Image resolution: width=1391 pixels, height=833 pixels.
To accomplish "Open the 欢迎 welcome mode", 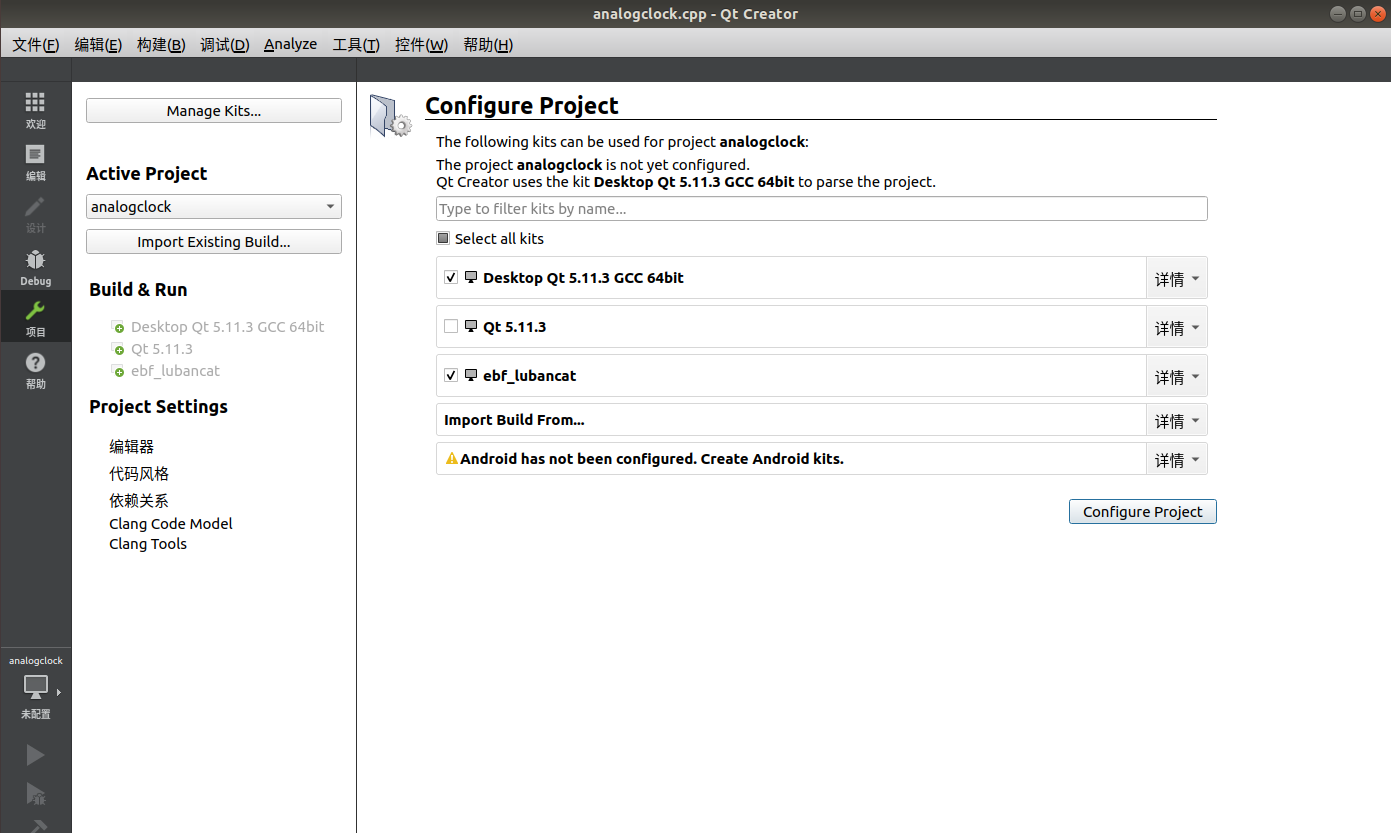I will click(35, 110).
